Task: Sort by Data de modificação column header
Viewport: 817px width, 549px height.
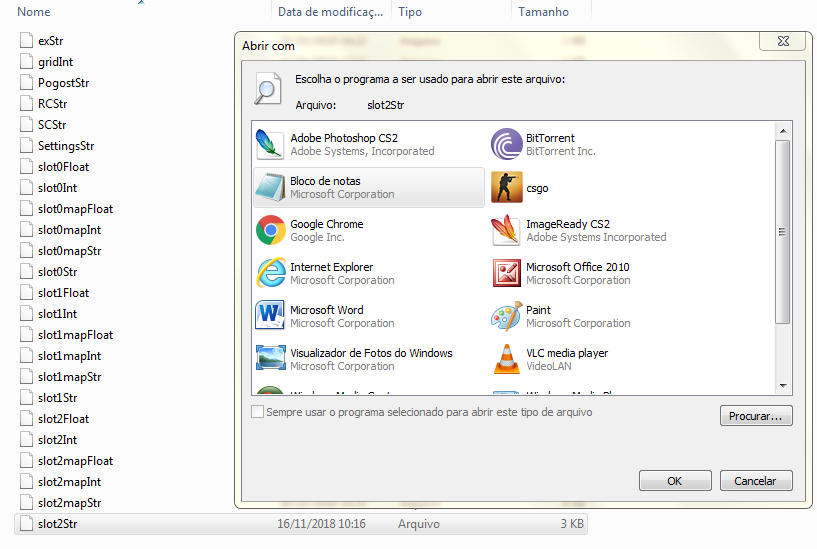Action: click(x=330, y=11)
